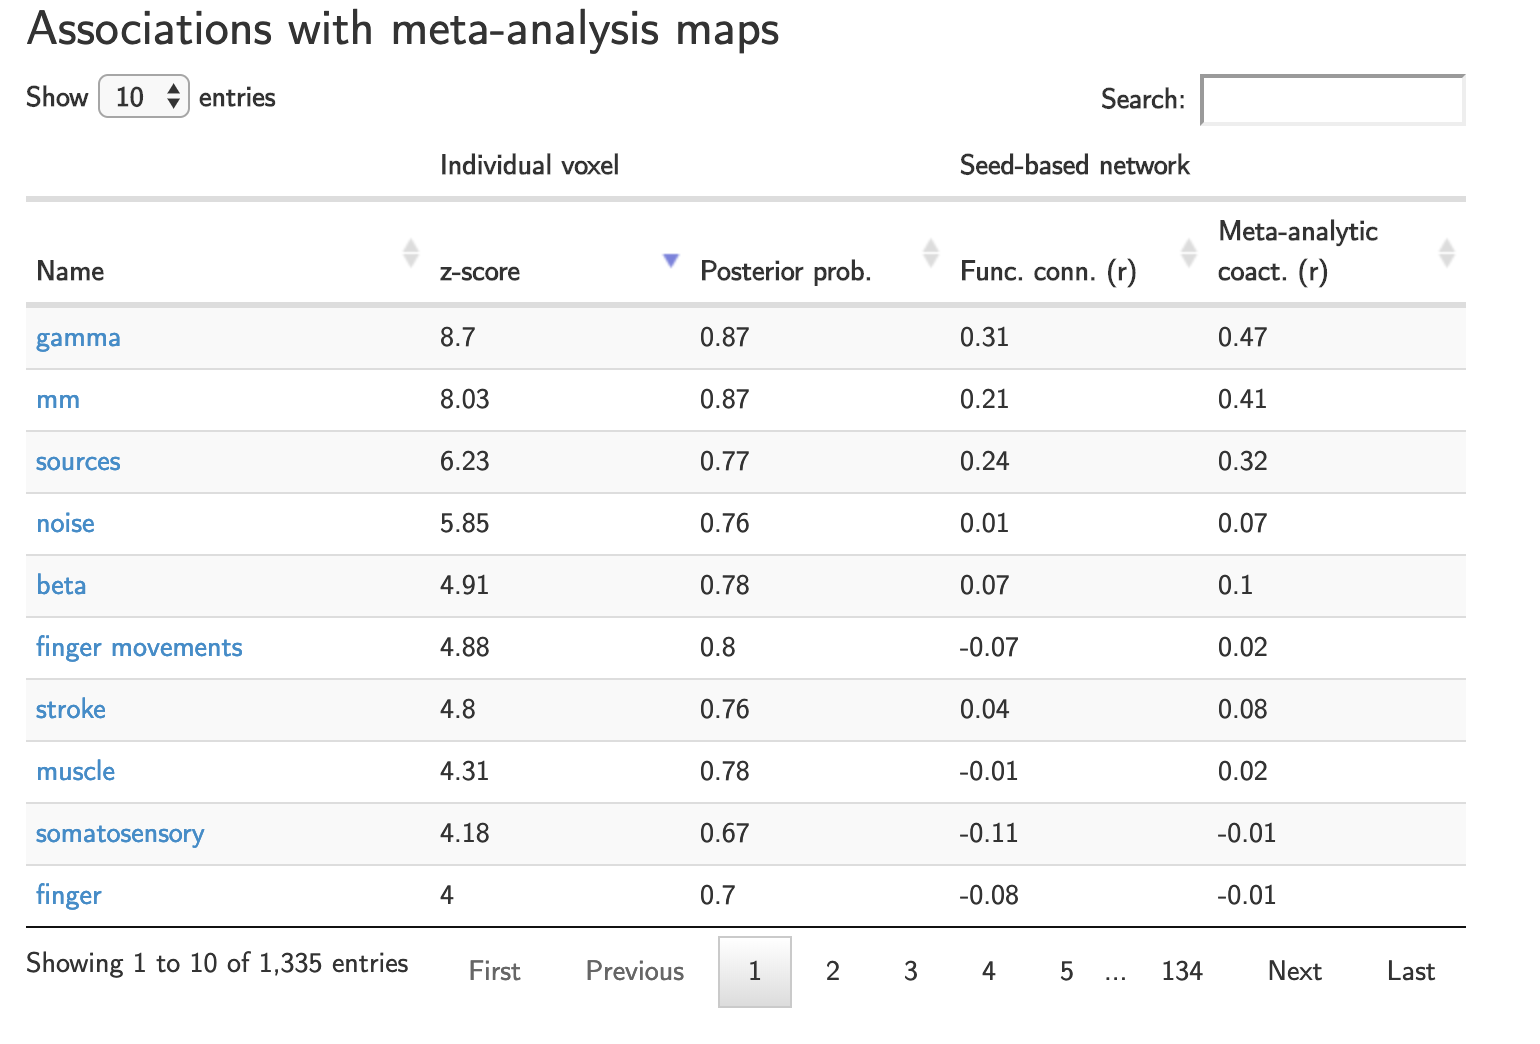The image size is (1540, 1044).
Task: Open the somatosensory term link
Action: (120, 834)
